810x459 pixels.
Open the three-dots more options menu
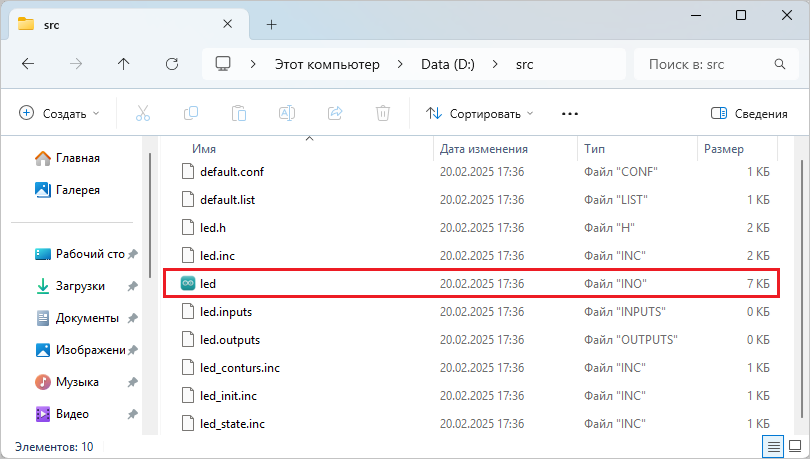(x=570, y=113)
